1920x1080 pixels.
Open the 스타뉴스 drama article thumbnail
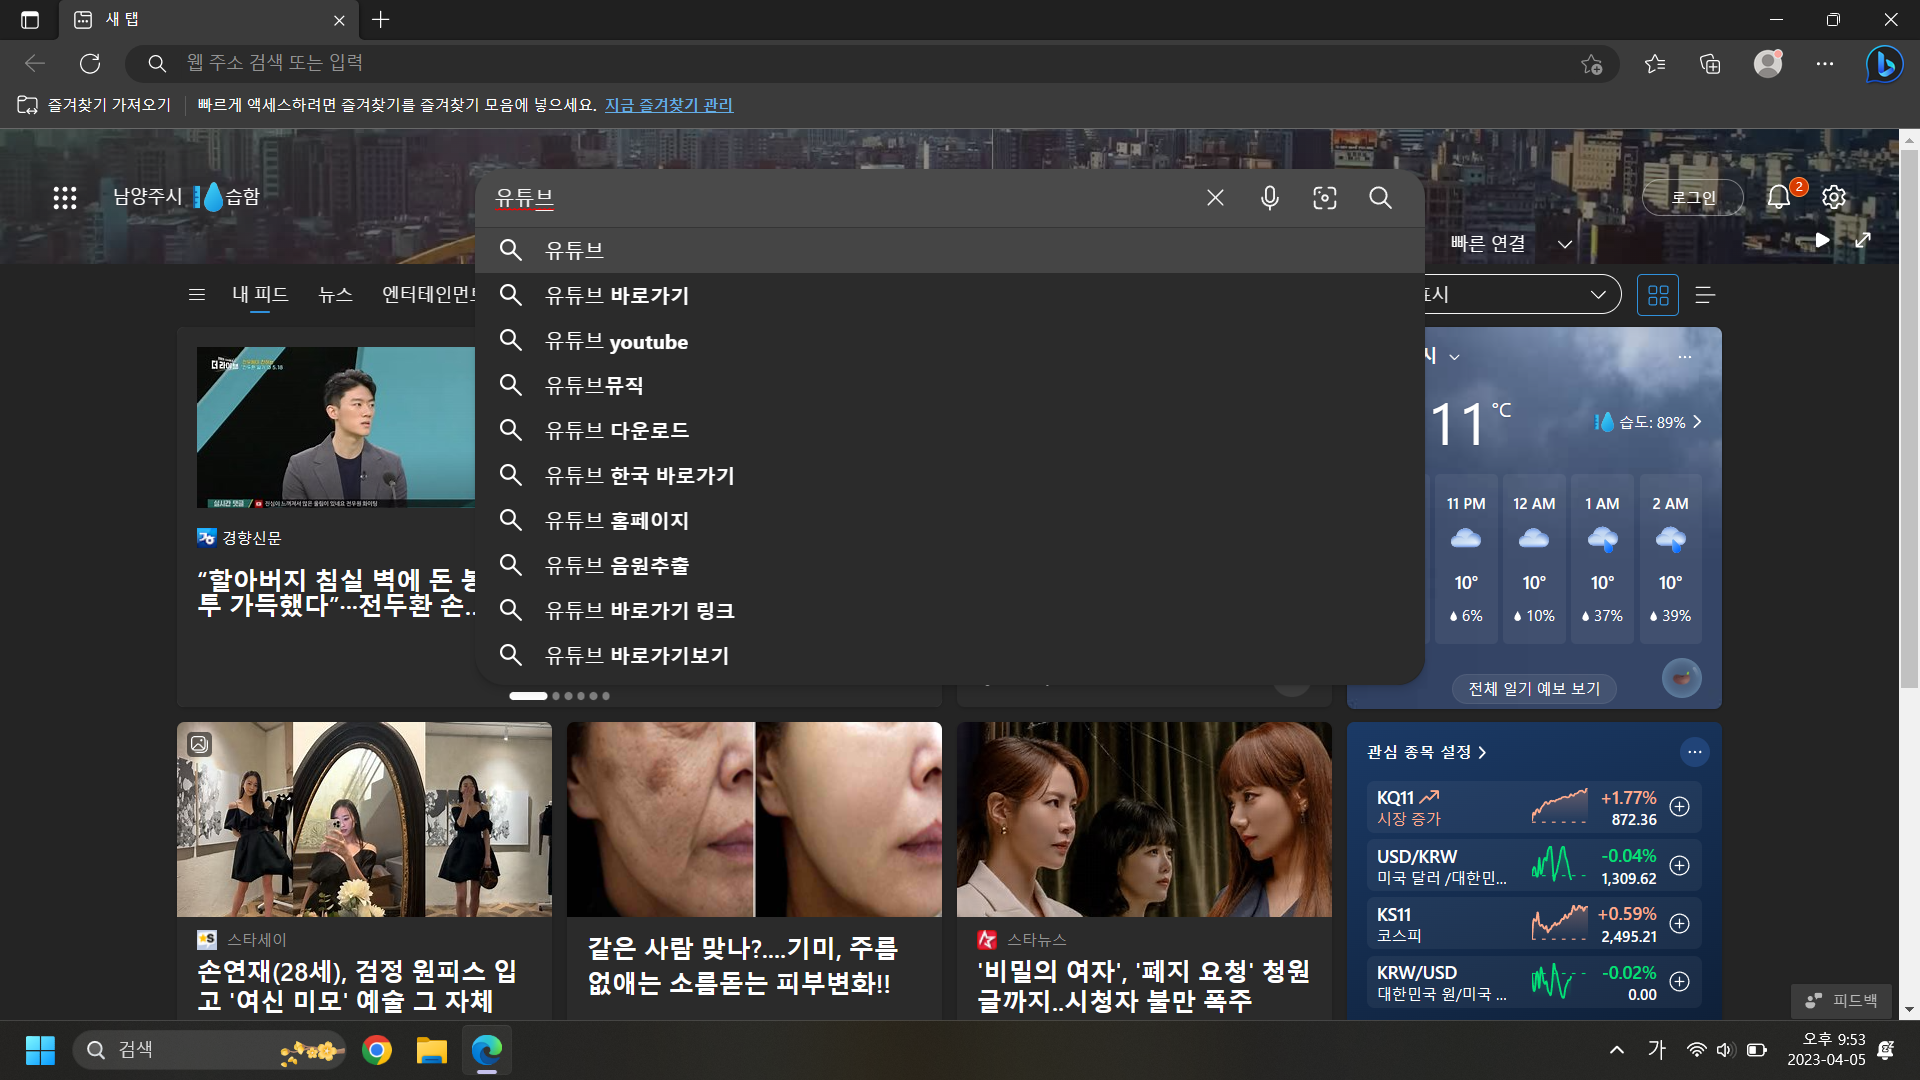(x=1144, y=820)
